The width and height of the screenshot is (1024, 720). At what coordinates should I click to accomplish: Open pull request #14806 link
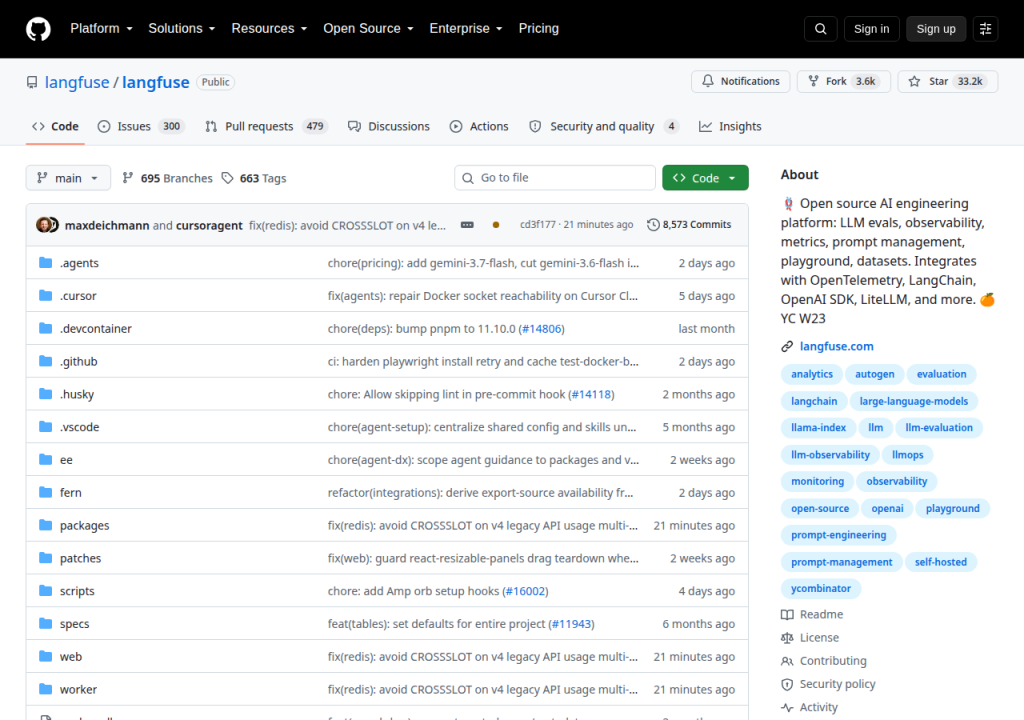click(541, 329)
